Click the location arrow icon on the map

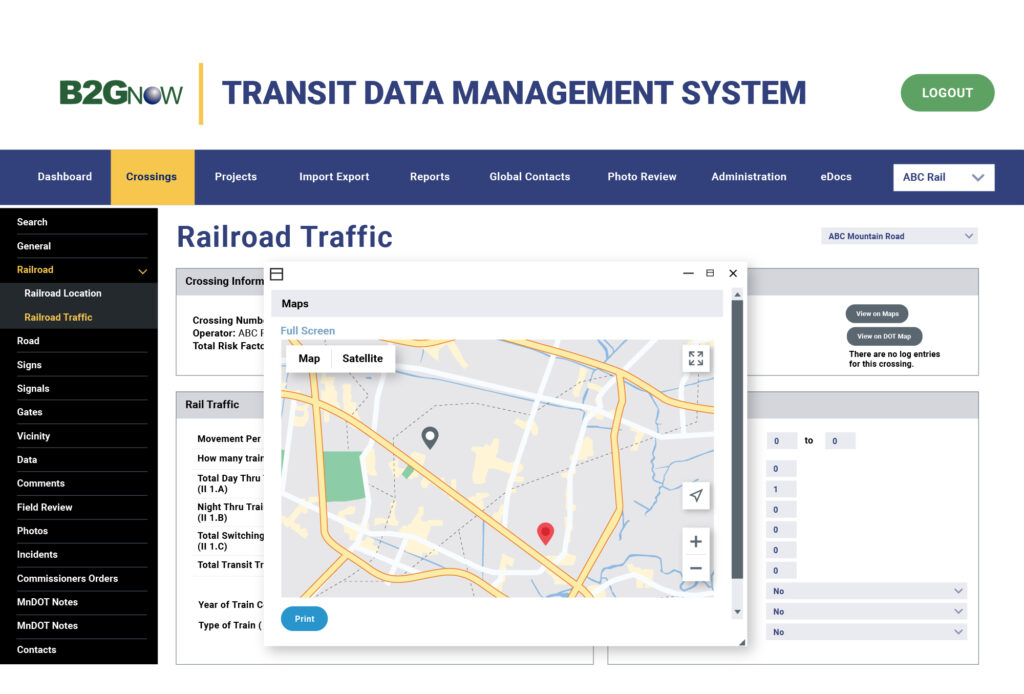tap(695, 496)
